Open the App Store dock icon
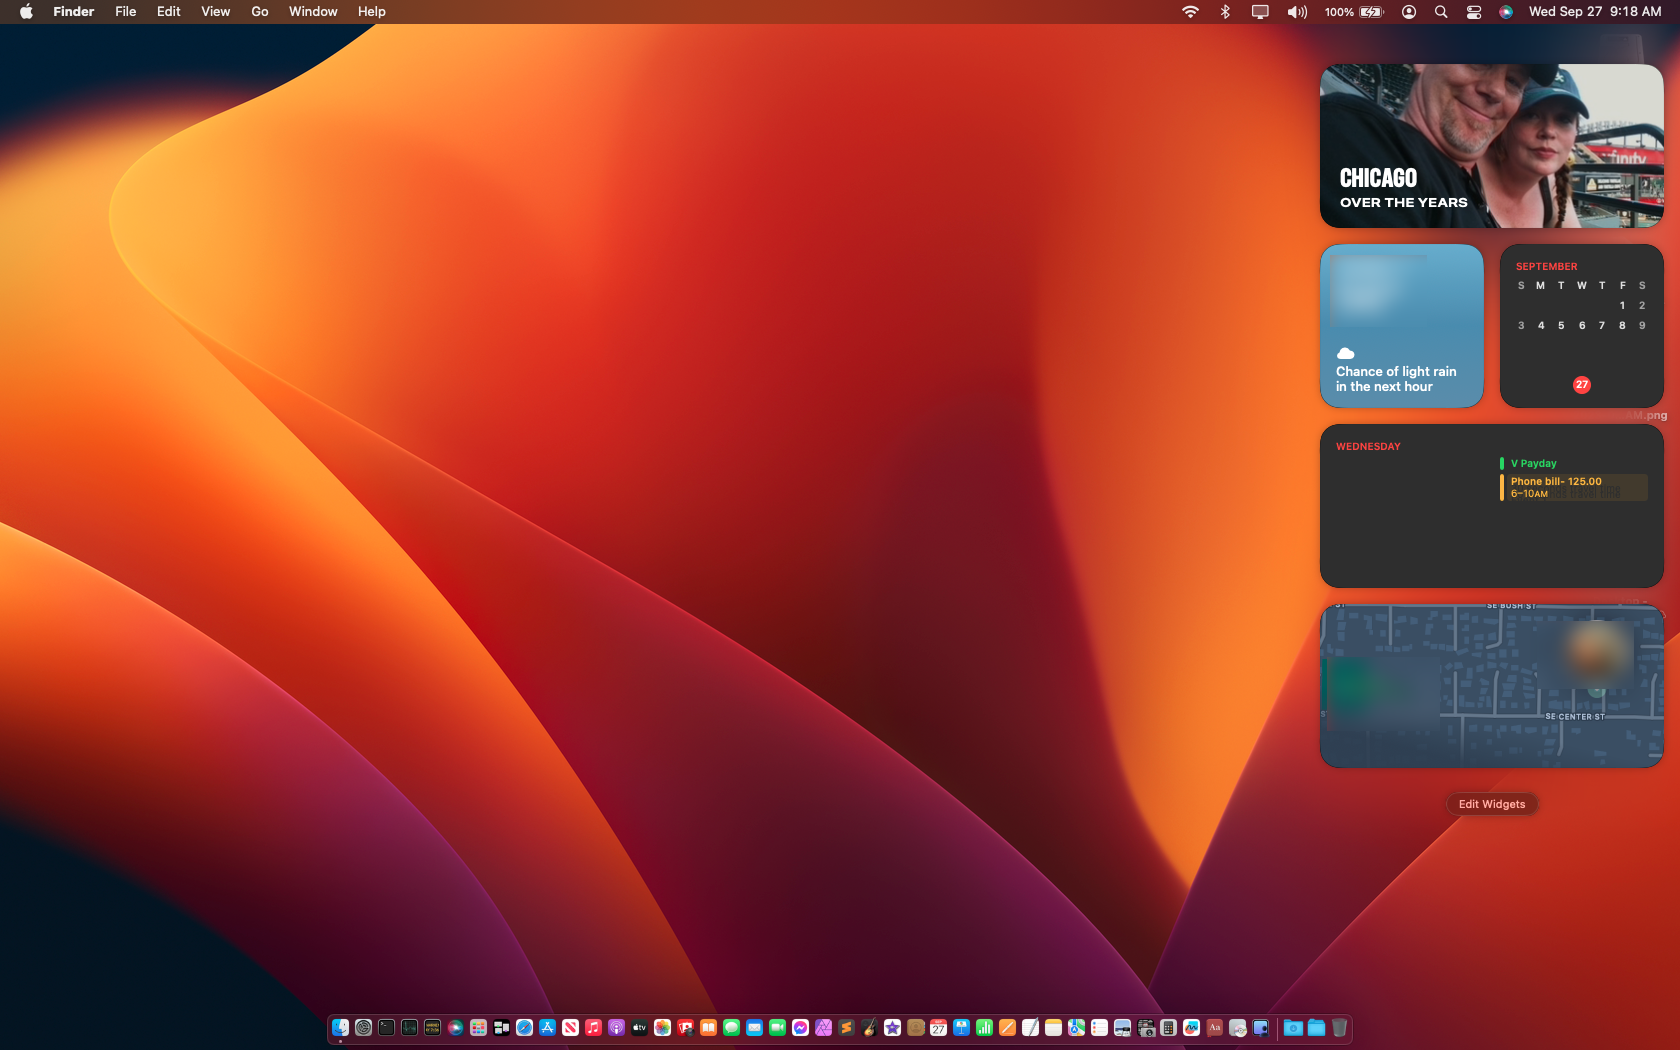 [547, 1027]
